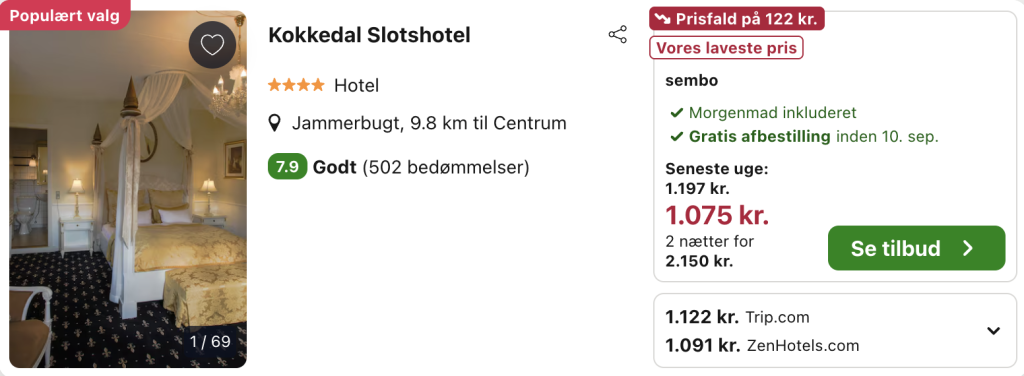Open the ZenHotels.com 1.091 kr. offer
The image size is (1024, 376).
coord(762,345)
